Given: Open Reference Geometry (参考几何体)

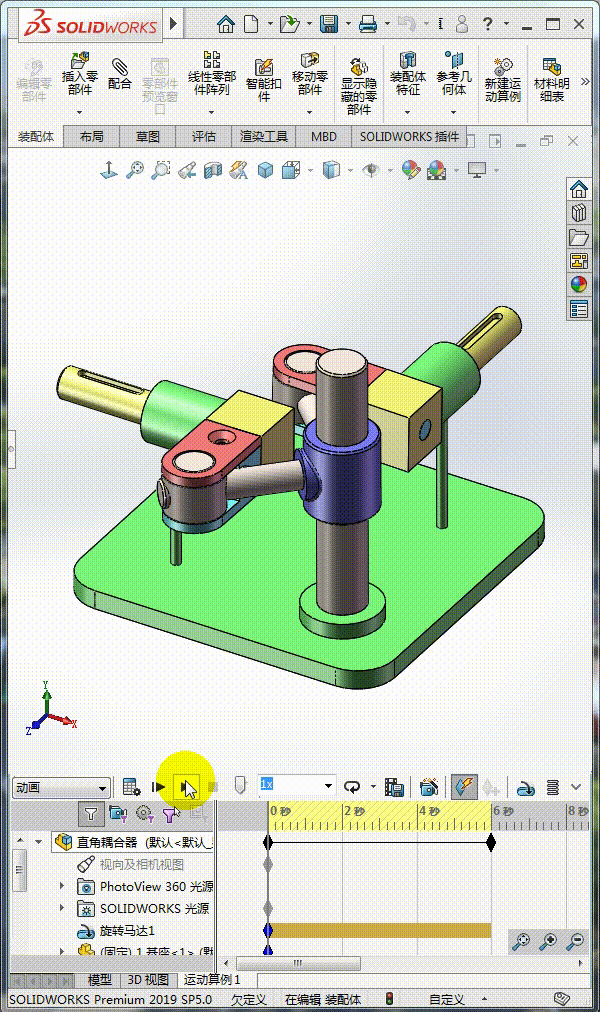Looking at the screenshot, I should coord(454,75).
